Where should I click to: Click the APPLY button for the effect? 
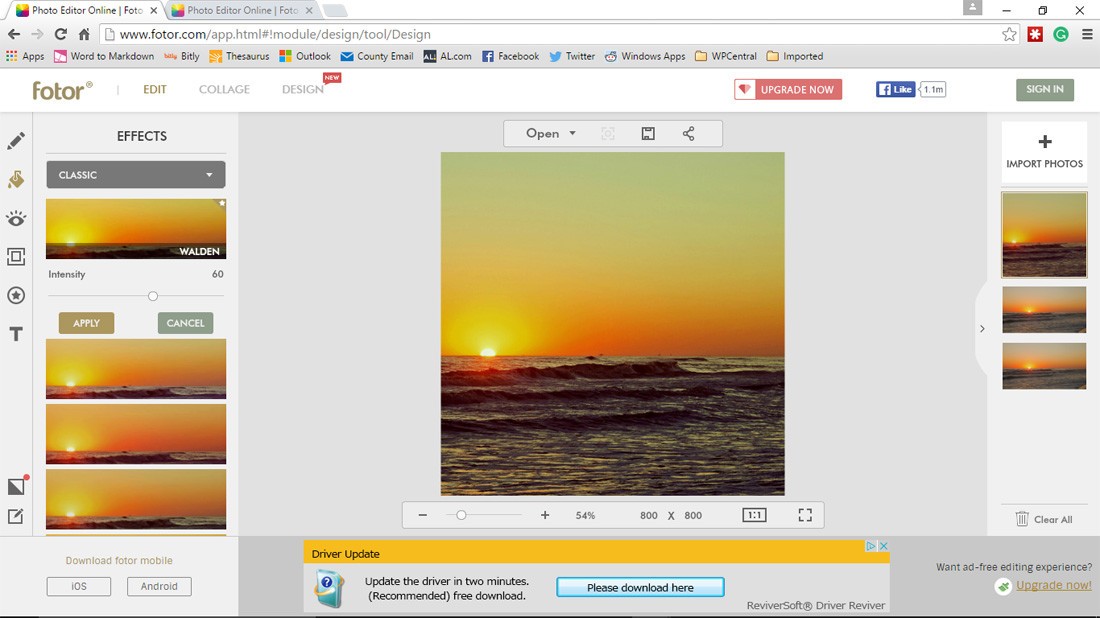pos(86,323)
